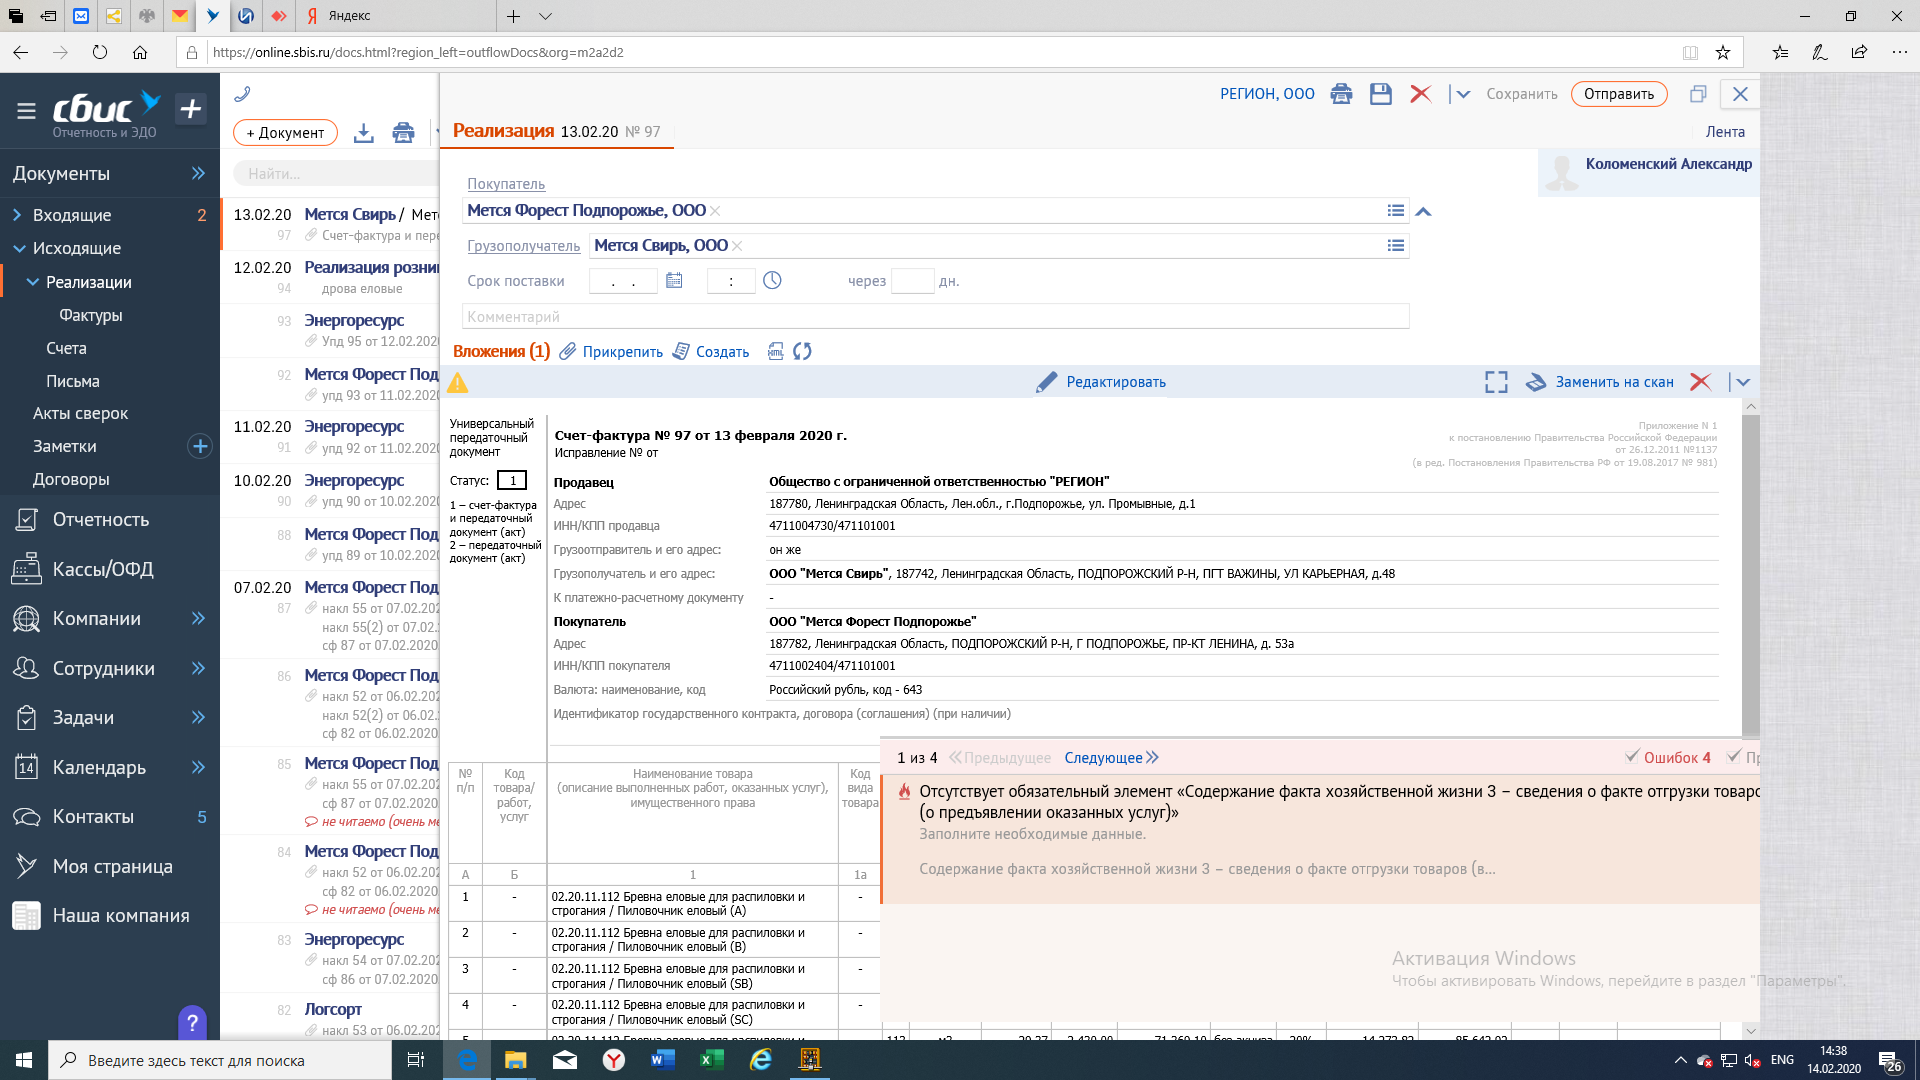Open consignee selection list icon
This screenshot has height=1080, width=1920.
pos(1396,246)
